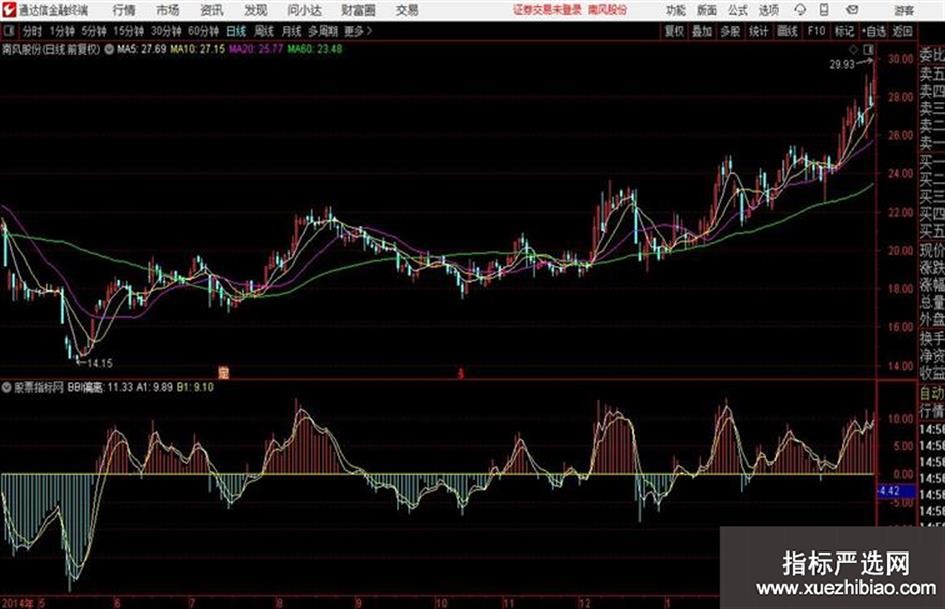Screen dimensions: 945x609
Task: Open the 选项 menu
Action: (769, 10)
